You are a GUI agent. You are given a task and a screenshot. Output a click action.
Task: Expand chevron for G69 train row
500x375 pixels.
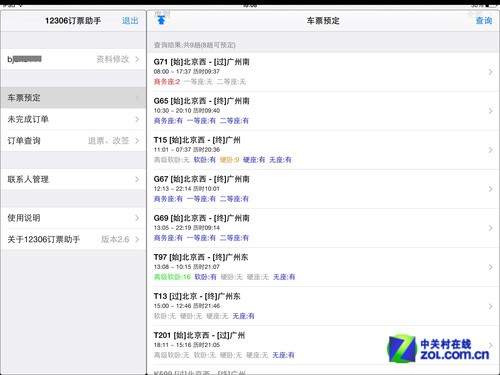click(490, 228)
